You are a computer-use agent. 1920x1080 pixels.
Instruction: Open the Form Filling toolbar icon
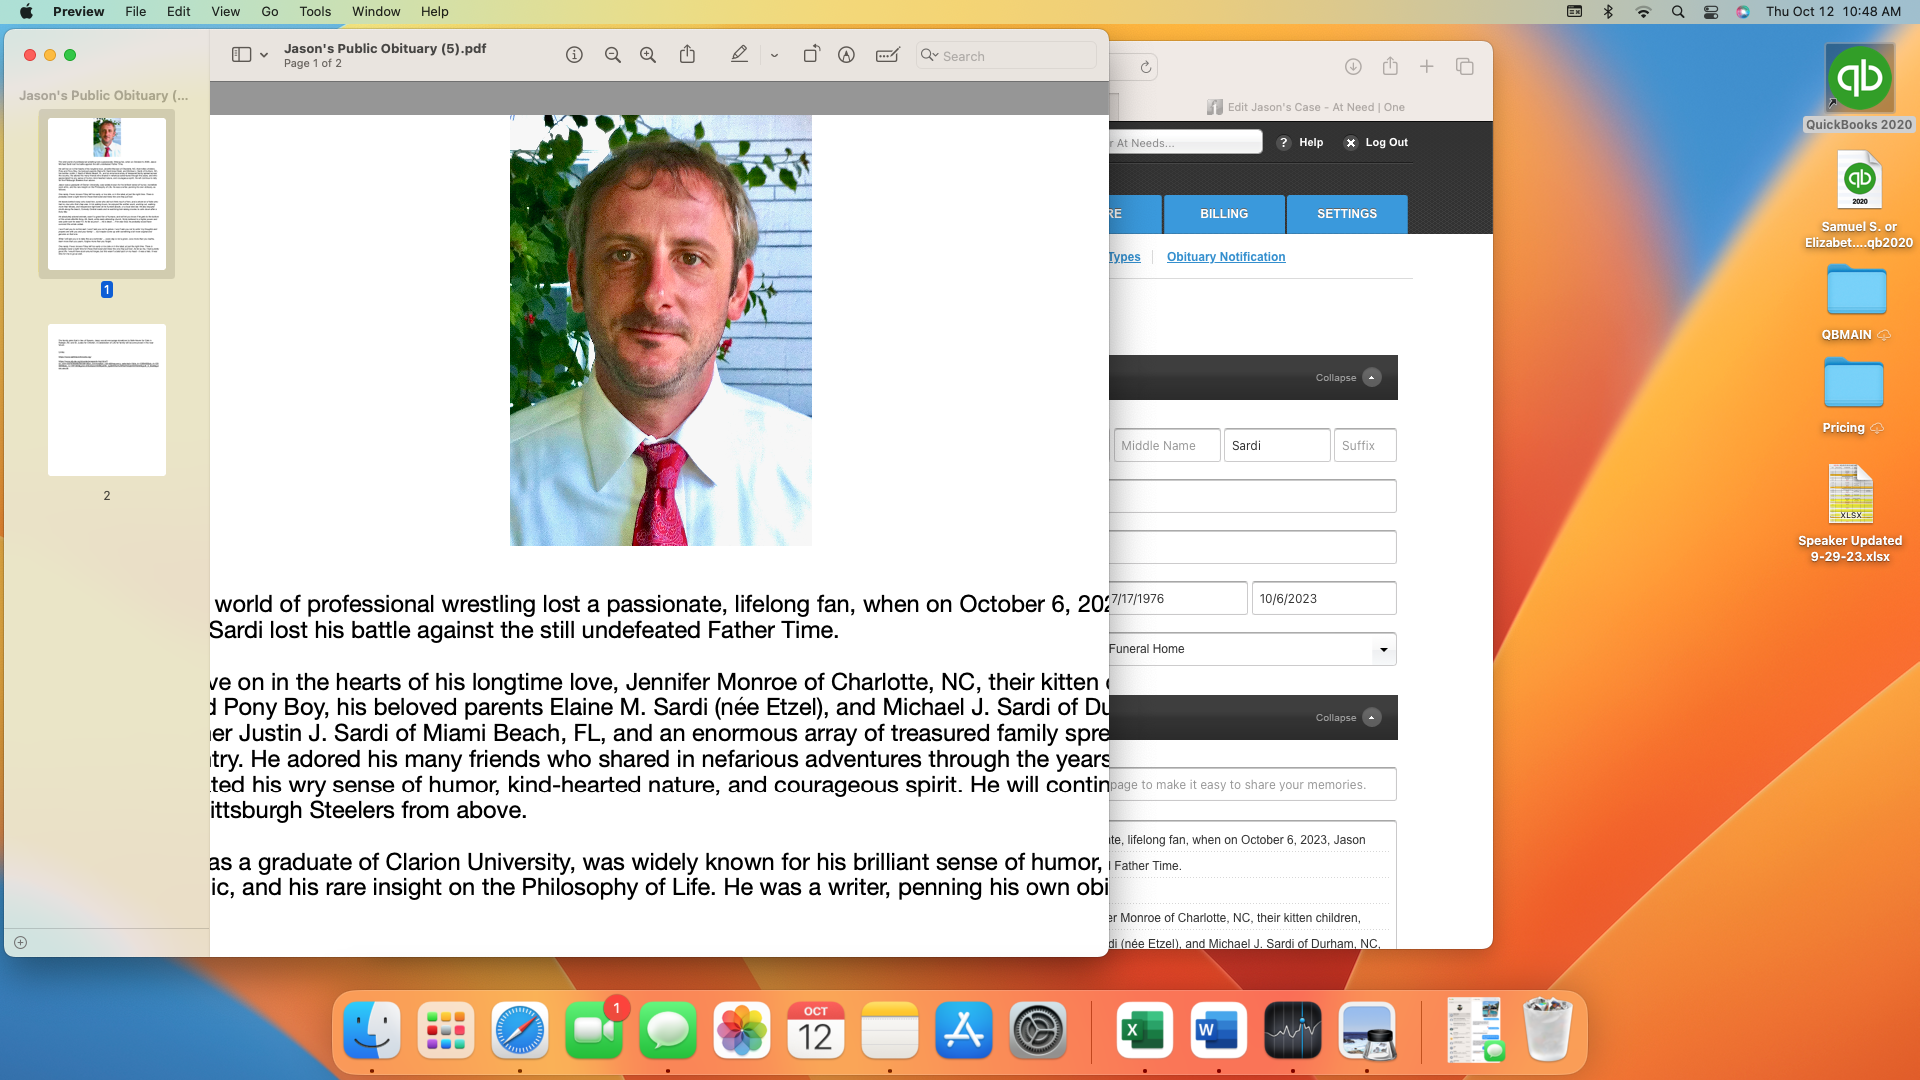pyautogui.click(x=887, y=55)
